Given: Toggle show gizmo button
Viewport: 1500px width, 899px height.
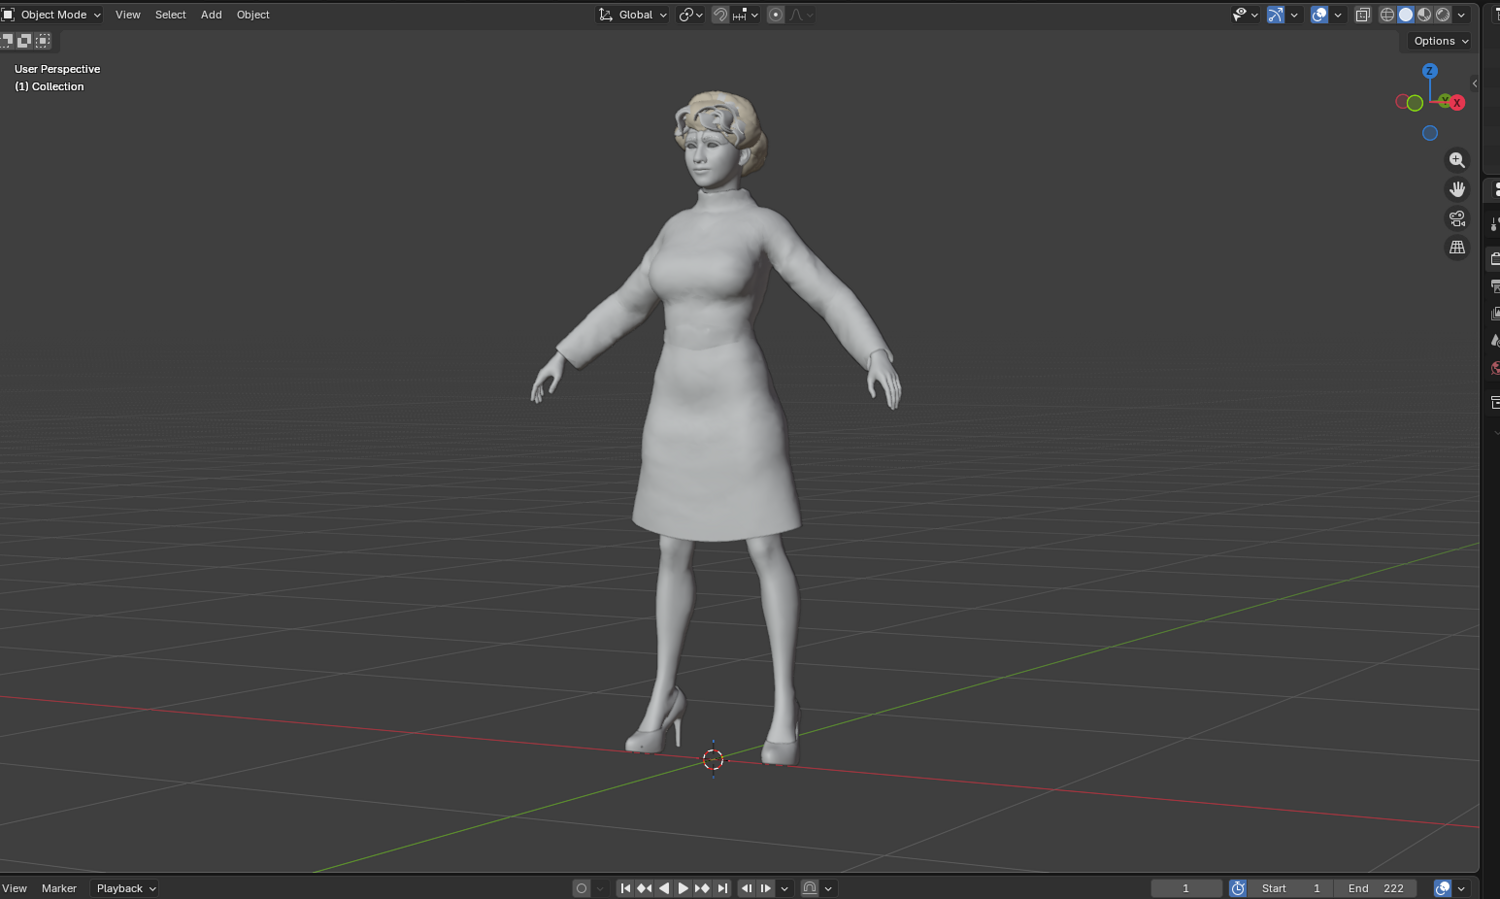Looking at the screenshot, I should pyautogui.click(x=1275, y=15).
